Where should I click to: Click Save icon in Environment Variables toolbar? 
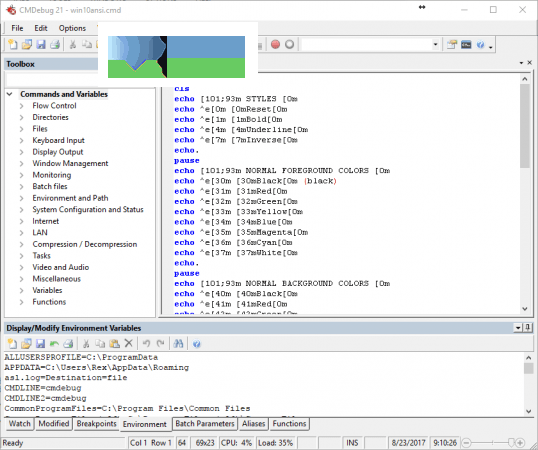coord(40,343)
